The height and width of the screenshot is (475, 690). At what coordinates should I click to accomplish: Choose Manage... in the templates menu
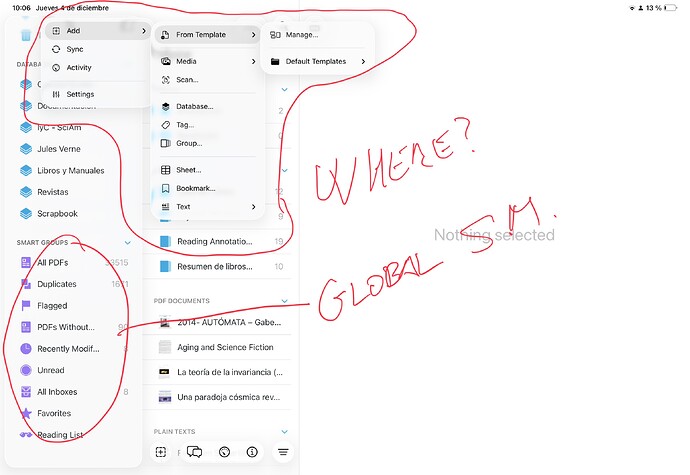pyautogui.click(x=301, y=35)
